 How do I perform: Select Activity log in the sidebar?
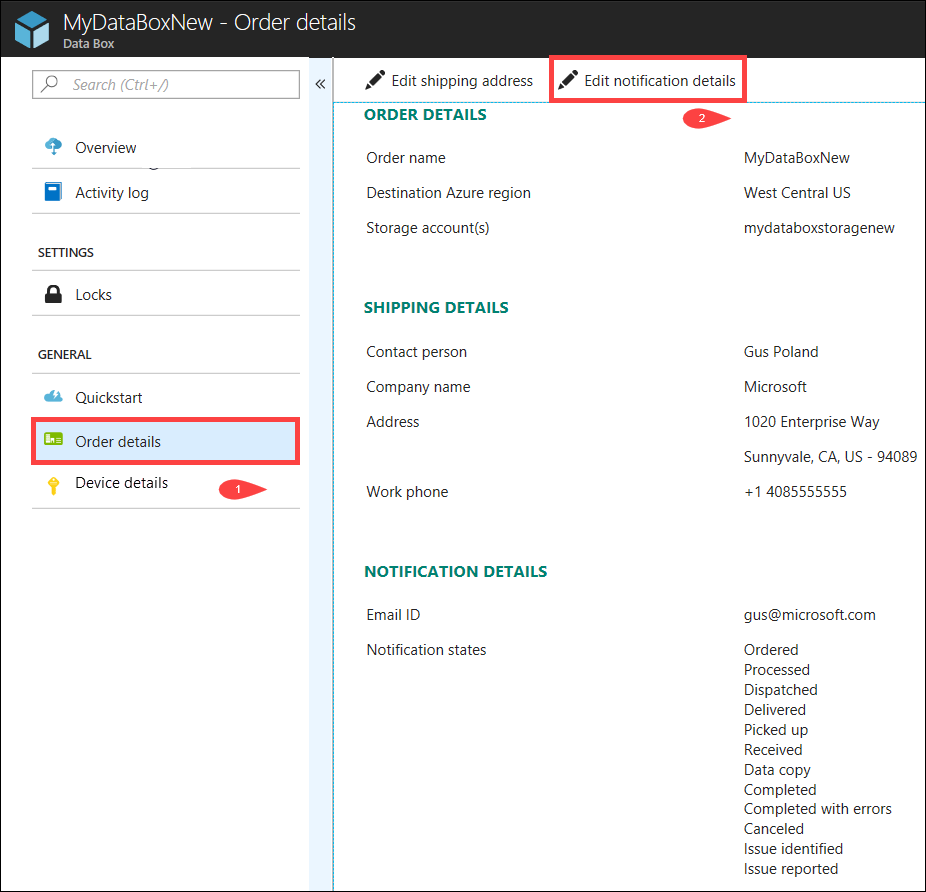point(110,191)
